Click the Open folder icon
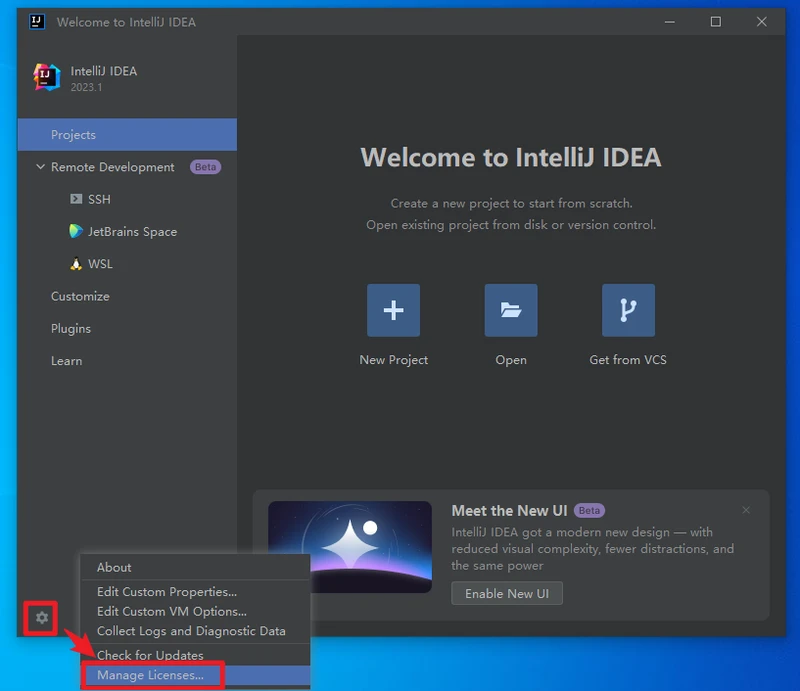 (x=511, y=310)
